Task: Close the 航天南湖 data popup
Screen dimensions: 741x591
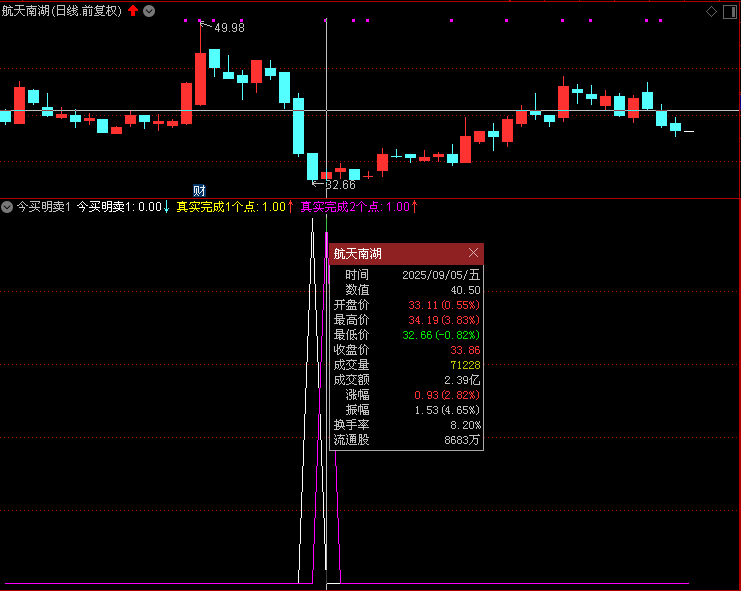Action: coord(473,253)
